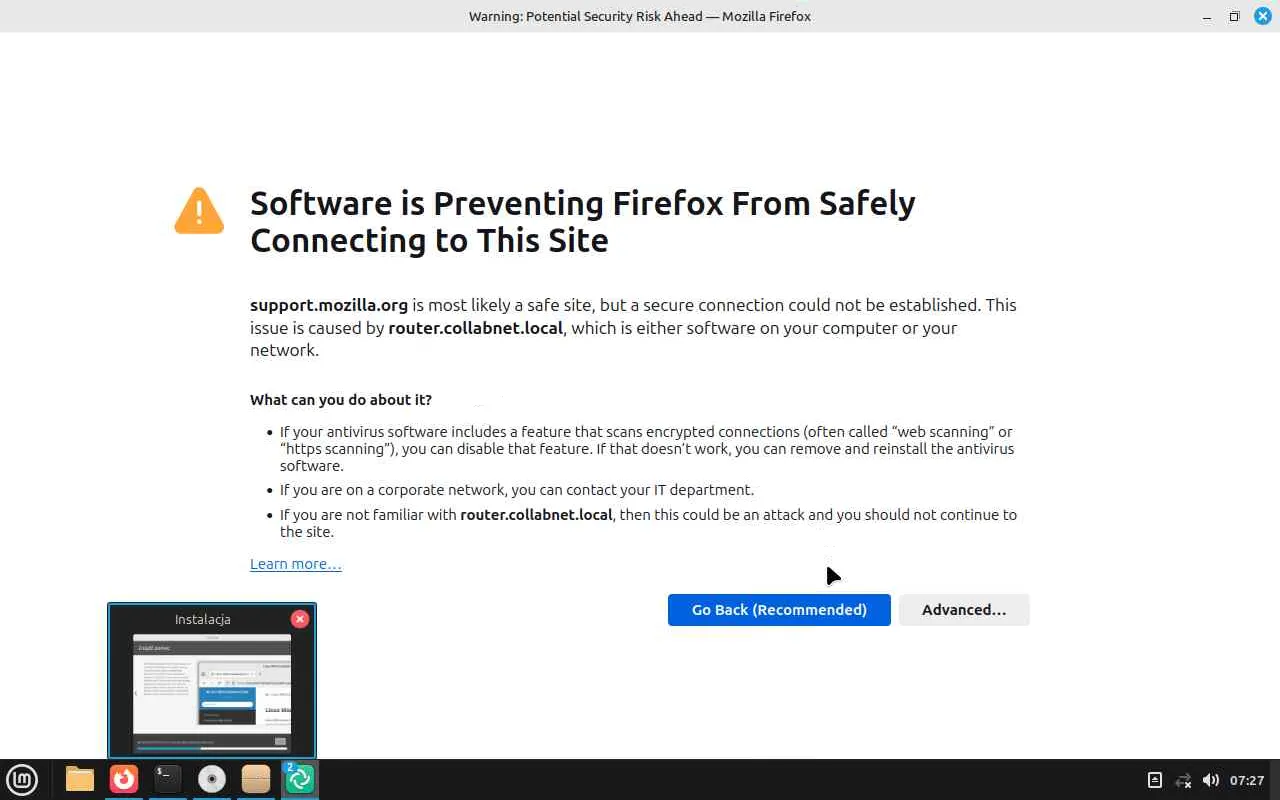1280x800 pixels.
Task: Show the calendar from the 07:27 clock
Action: 1247,780
